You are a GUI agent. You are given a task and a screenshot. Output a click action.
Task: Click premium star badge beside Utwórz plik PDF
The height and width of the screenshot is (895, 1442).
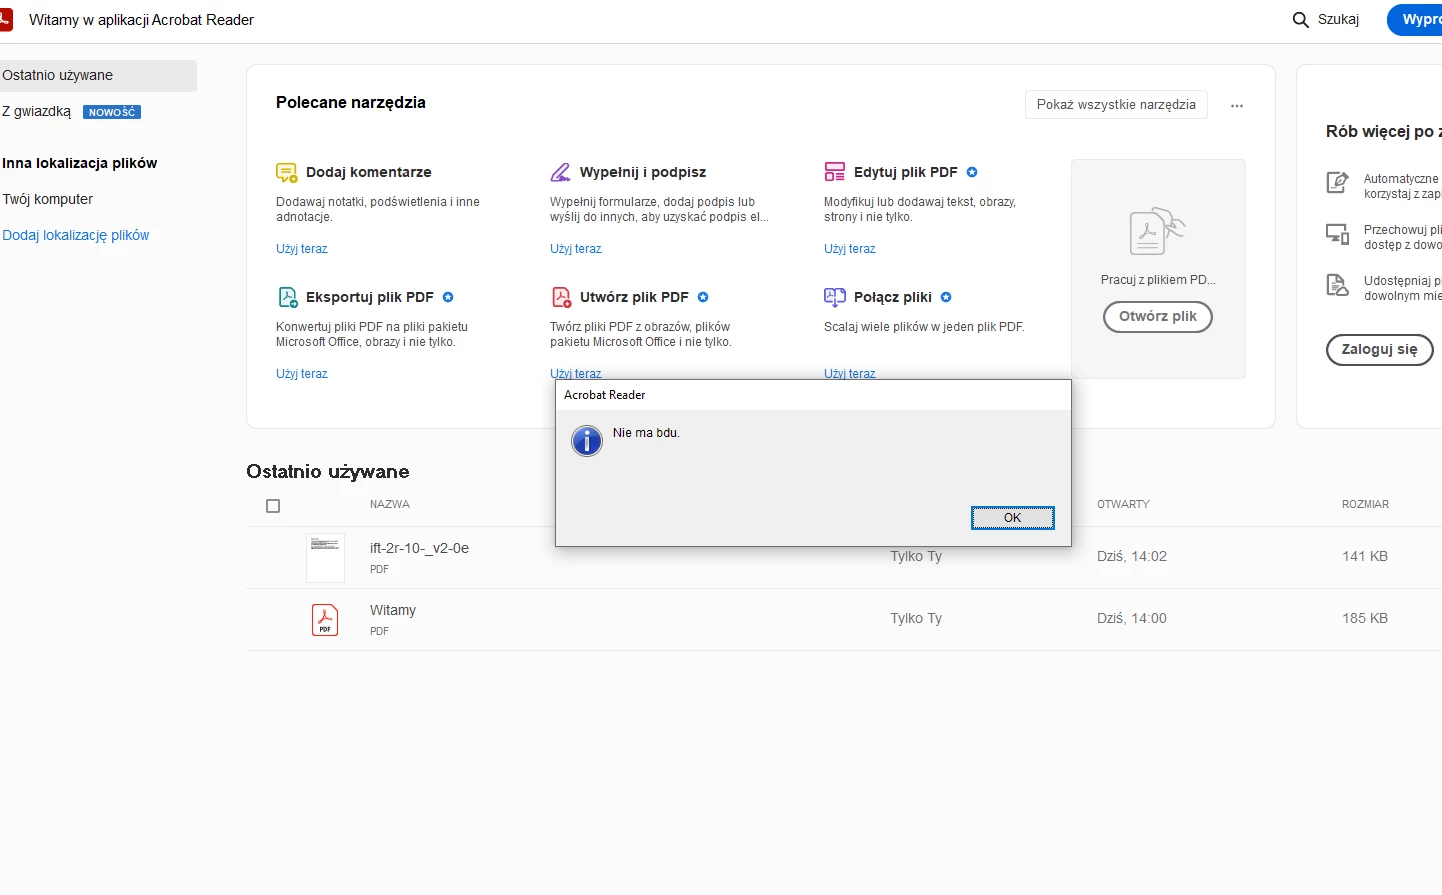pyautogui.click(x=703, y=297)
